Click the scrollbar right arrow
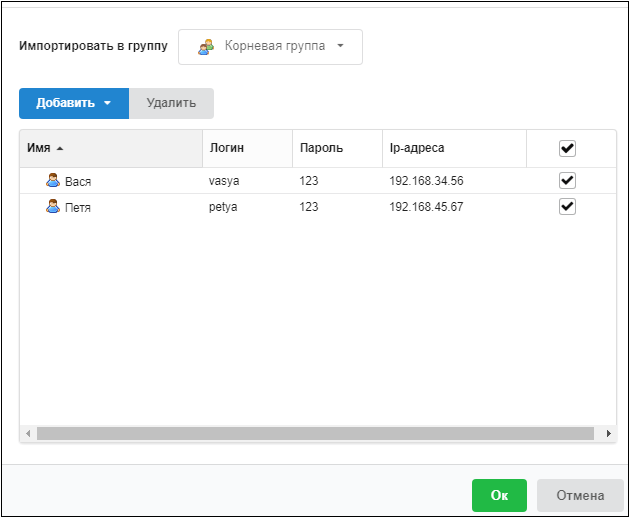 click(x=608, y=434)
